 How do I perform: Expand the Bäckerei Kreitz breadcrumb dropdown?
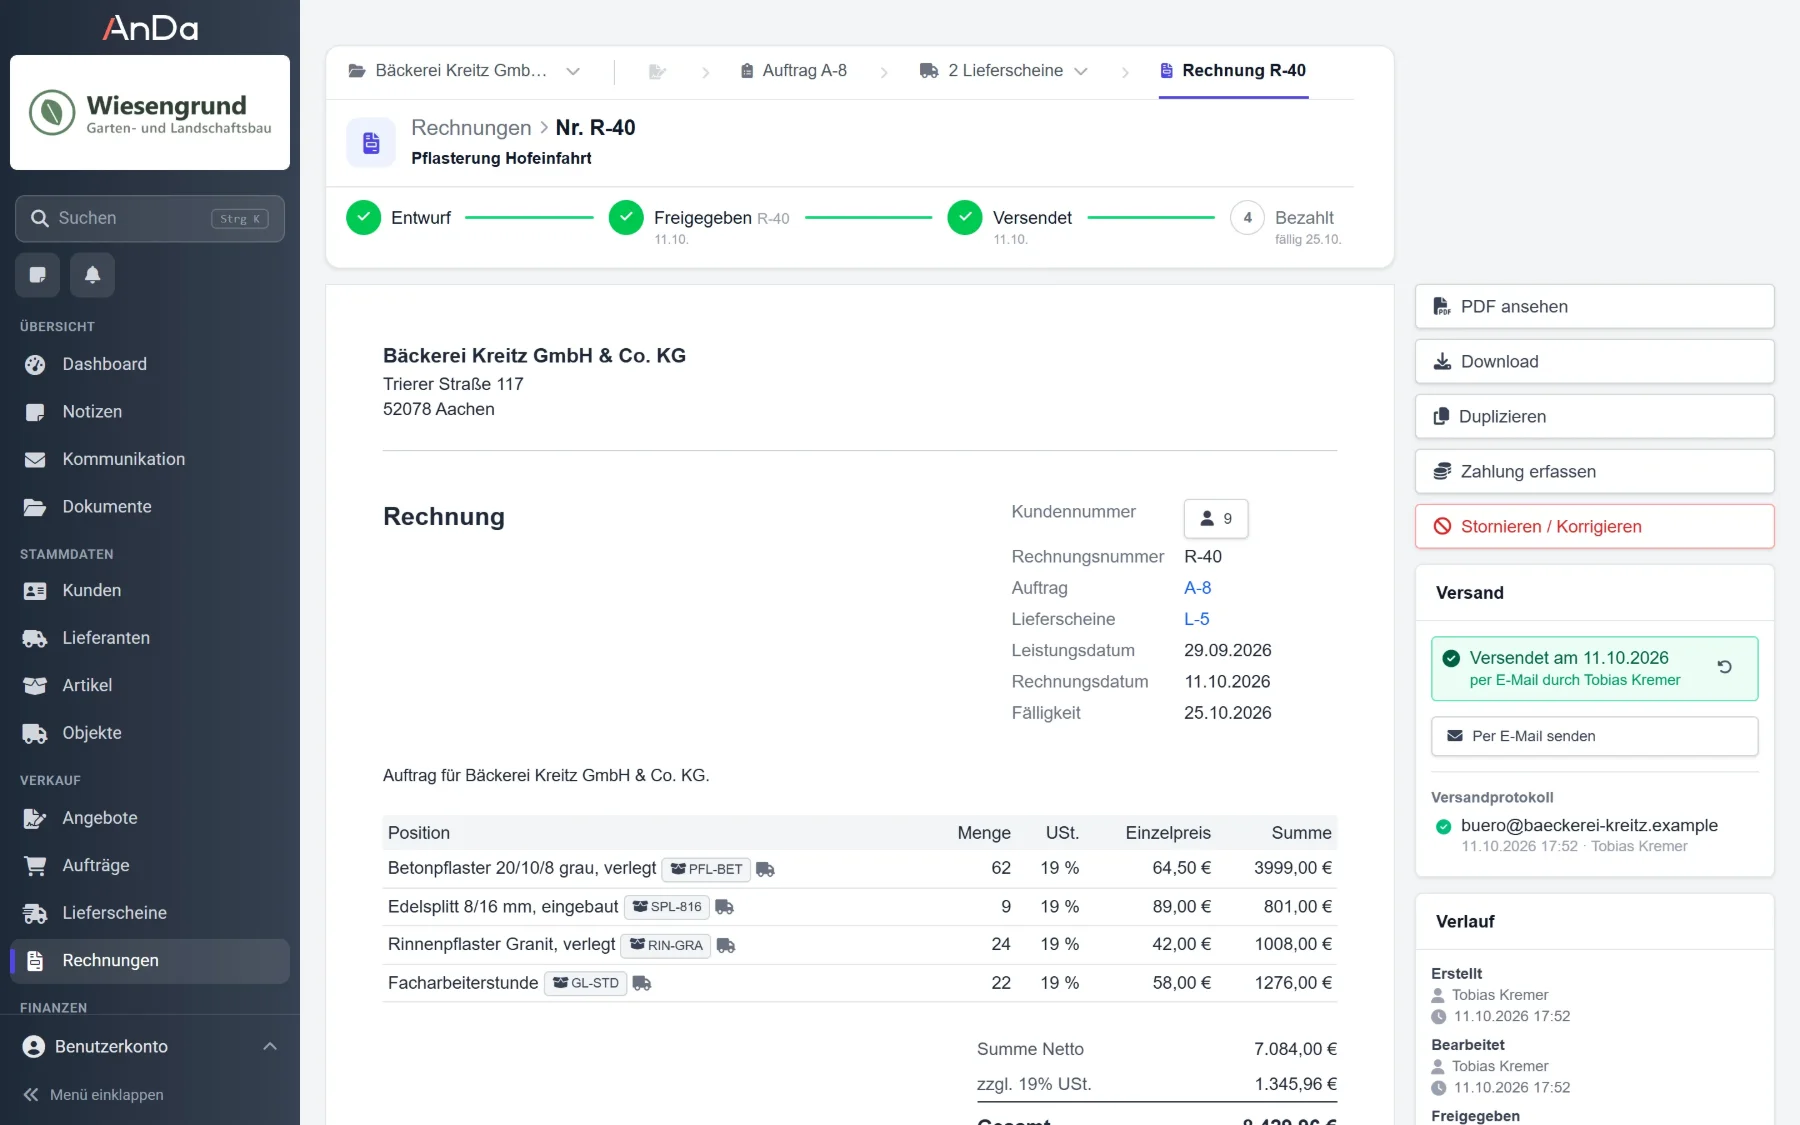[x=573, y=71]
